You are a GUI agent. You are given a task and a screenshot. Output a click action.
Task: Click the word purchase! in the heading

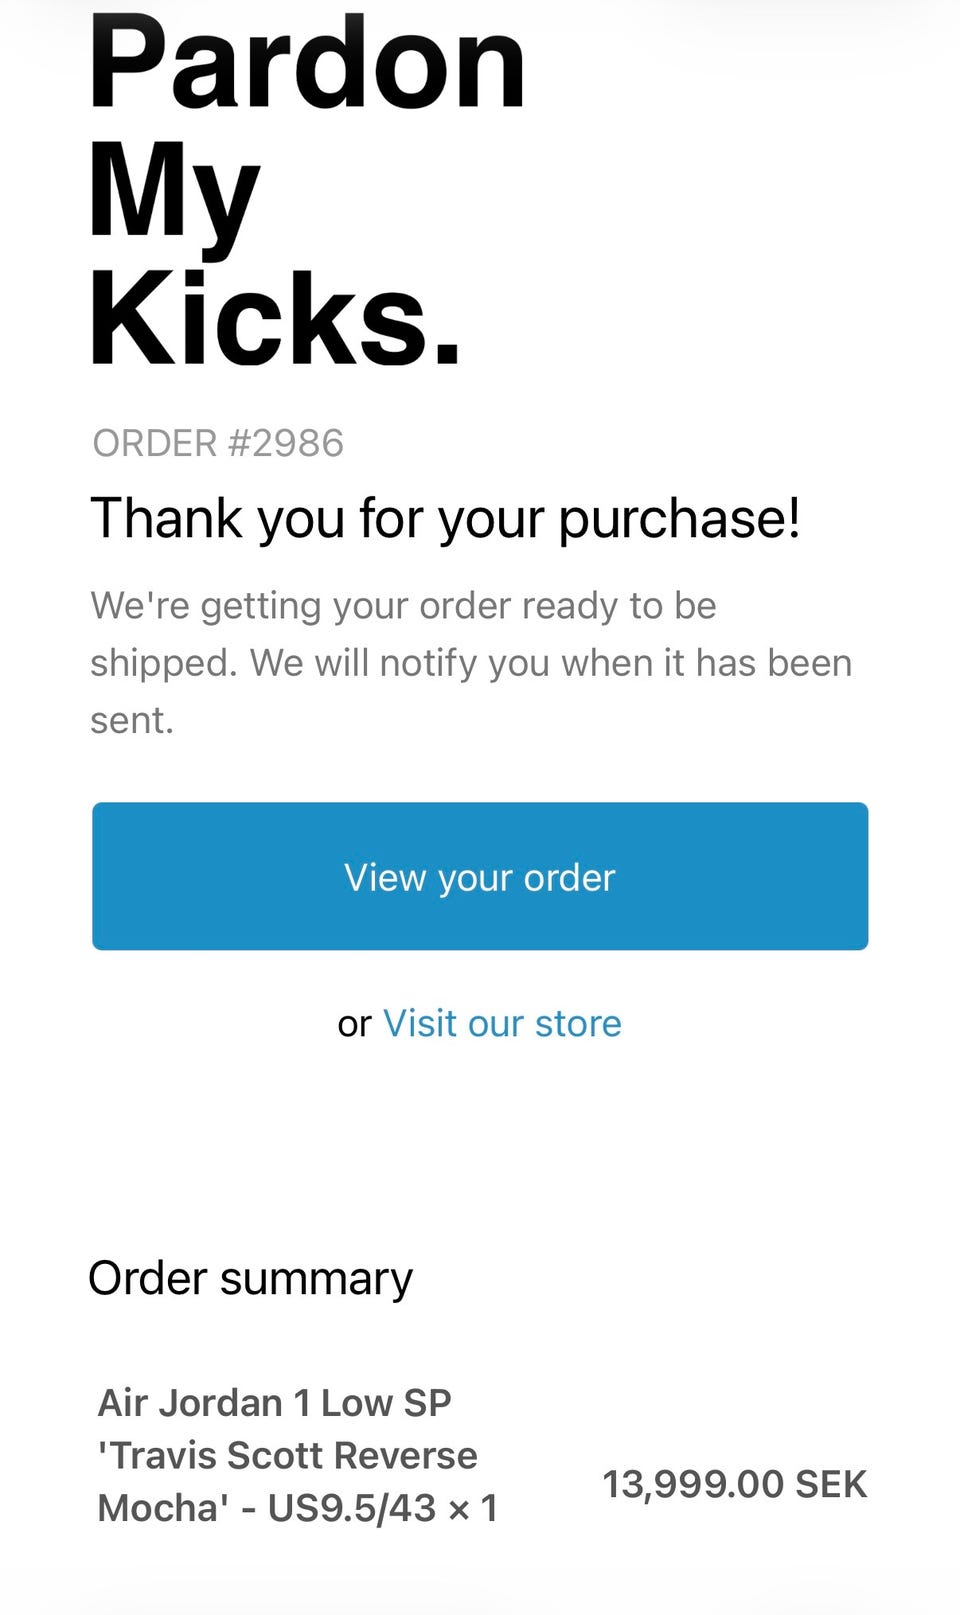pyautogui.click(x=679, y=519)
